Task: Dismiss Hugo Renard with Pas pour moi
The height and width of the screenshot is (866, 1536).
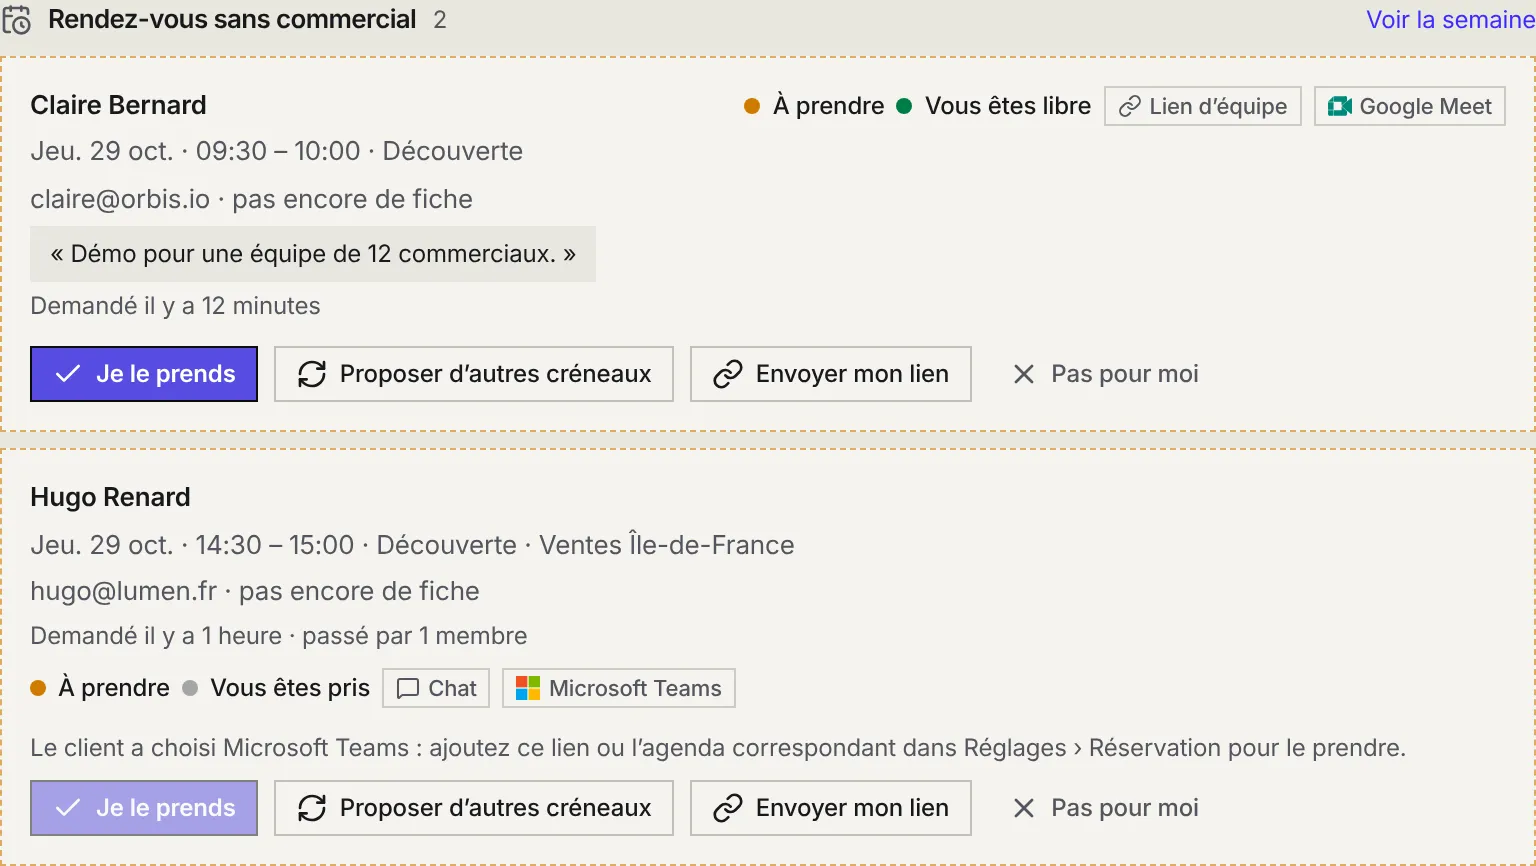Action: click(1105, 808)
